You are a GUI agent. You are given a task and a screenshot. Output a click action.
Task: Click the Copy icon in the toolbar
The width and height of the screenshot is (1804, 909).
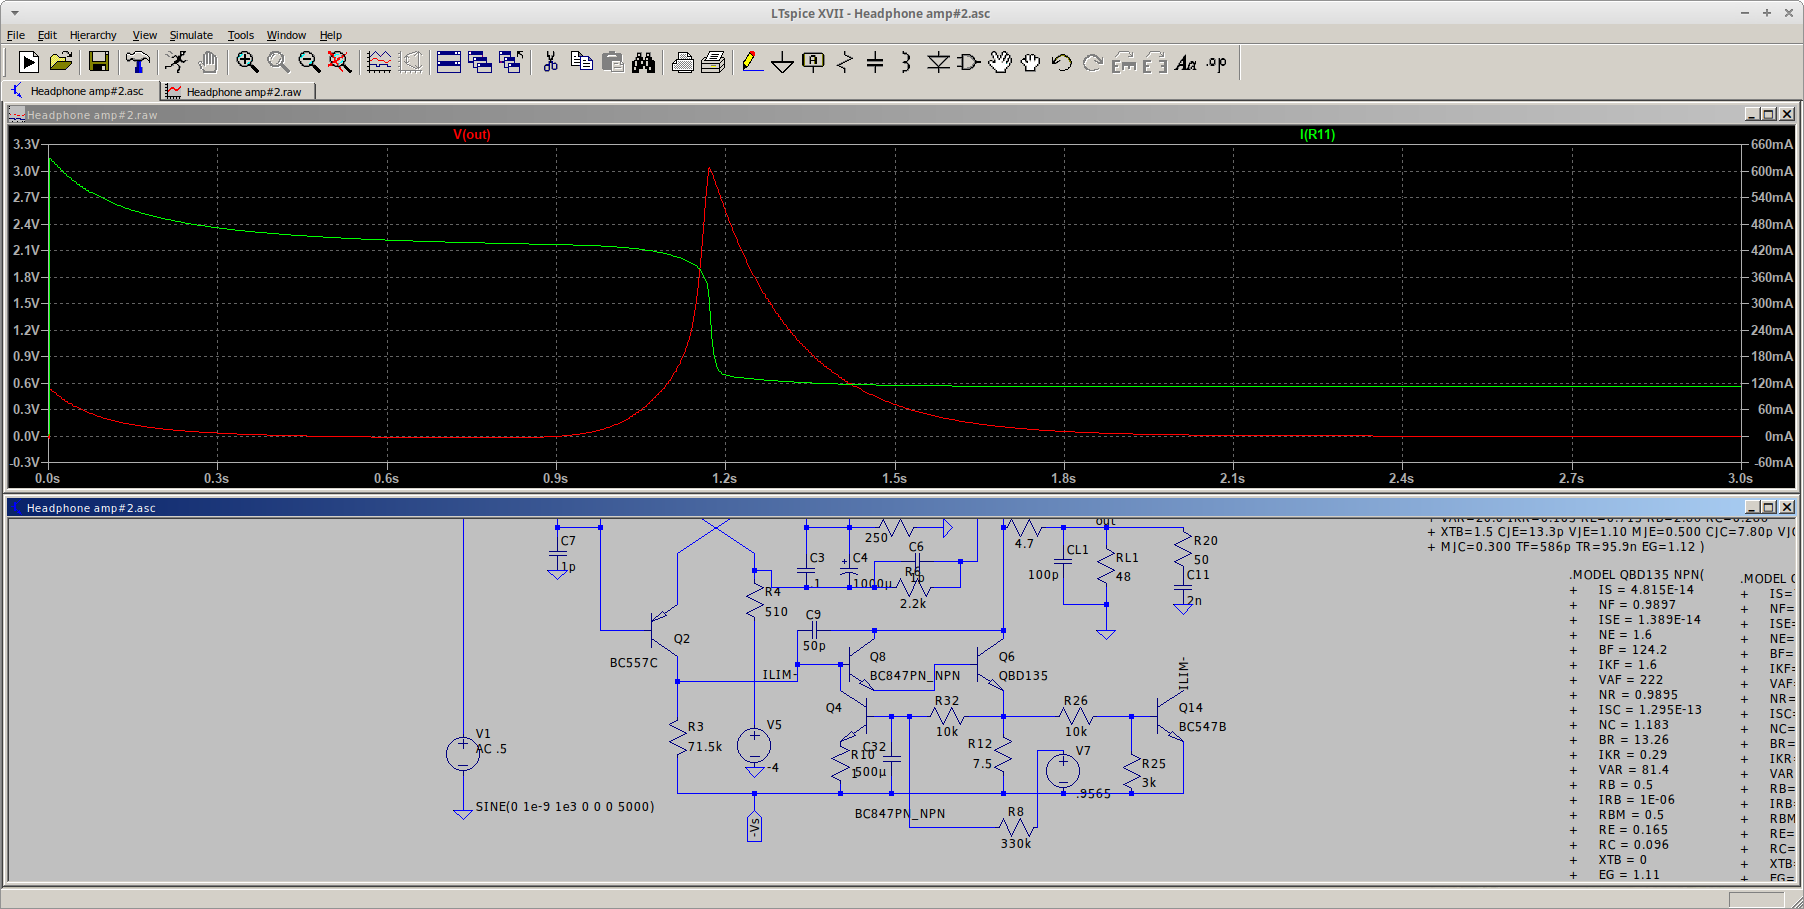[581, 62]
